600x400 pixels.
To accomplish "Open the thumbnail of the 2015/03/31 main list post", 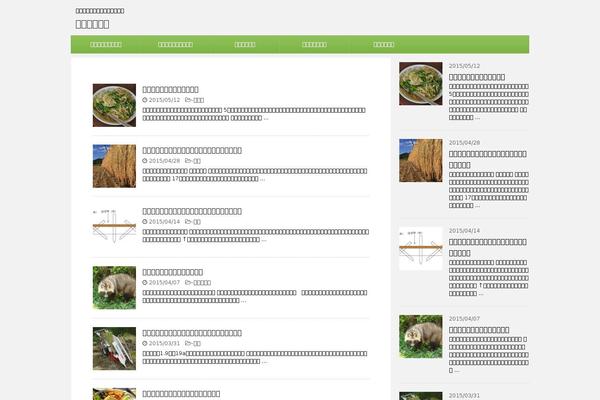I will click(114, 349).
